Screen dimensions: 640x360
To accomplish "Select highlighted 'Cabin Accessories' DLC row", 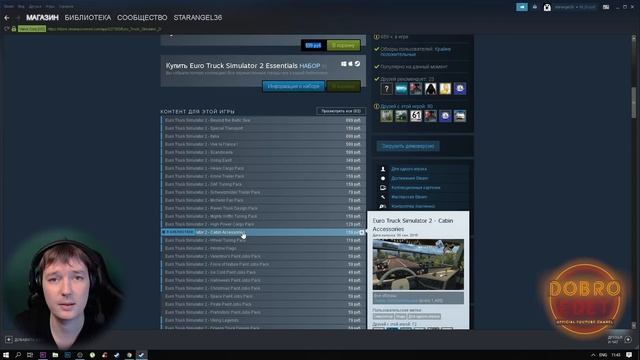I will (263, 232).
